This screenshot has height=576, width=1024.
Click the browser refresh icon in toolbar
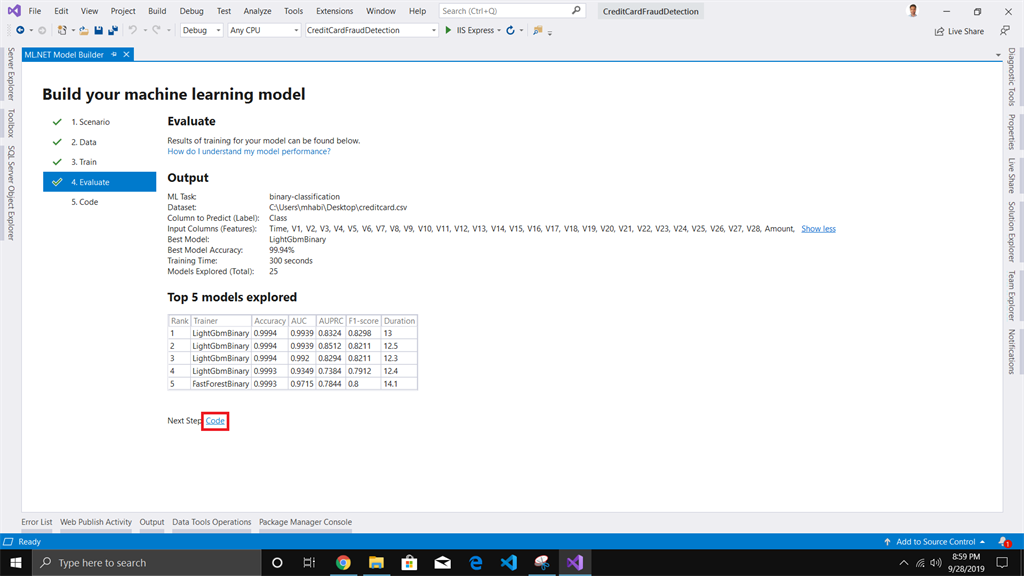coord(510,30)
